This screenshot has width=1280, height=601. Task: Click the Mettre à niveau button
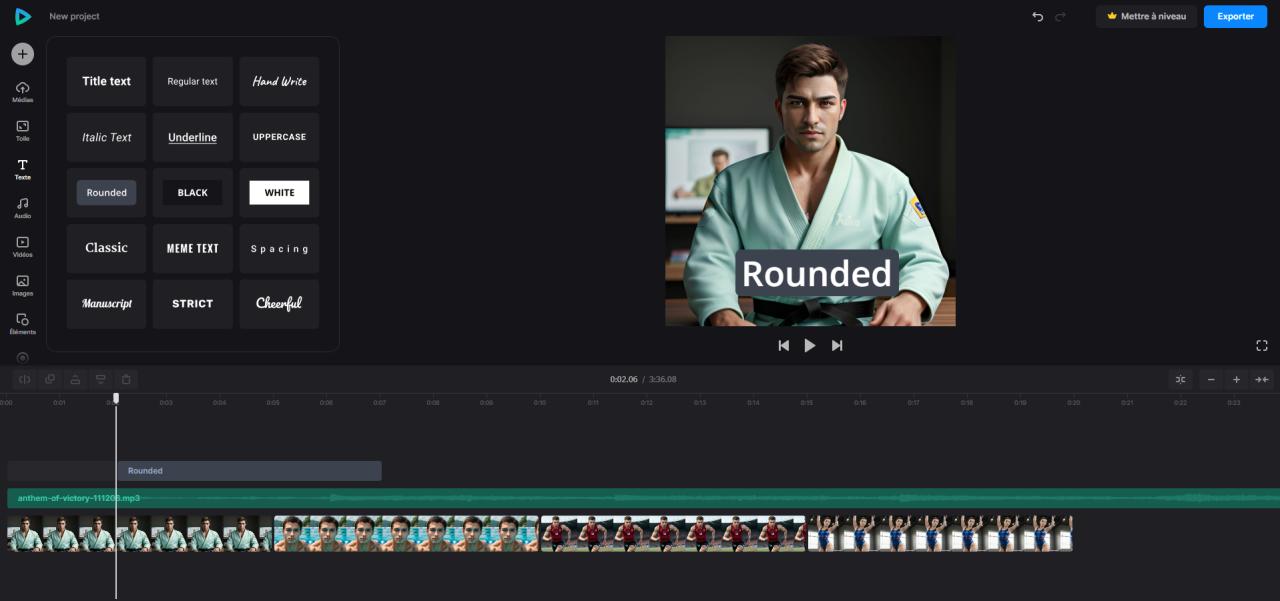1146,16
